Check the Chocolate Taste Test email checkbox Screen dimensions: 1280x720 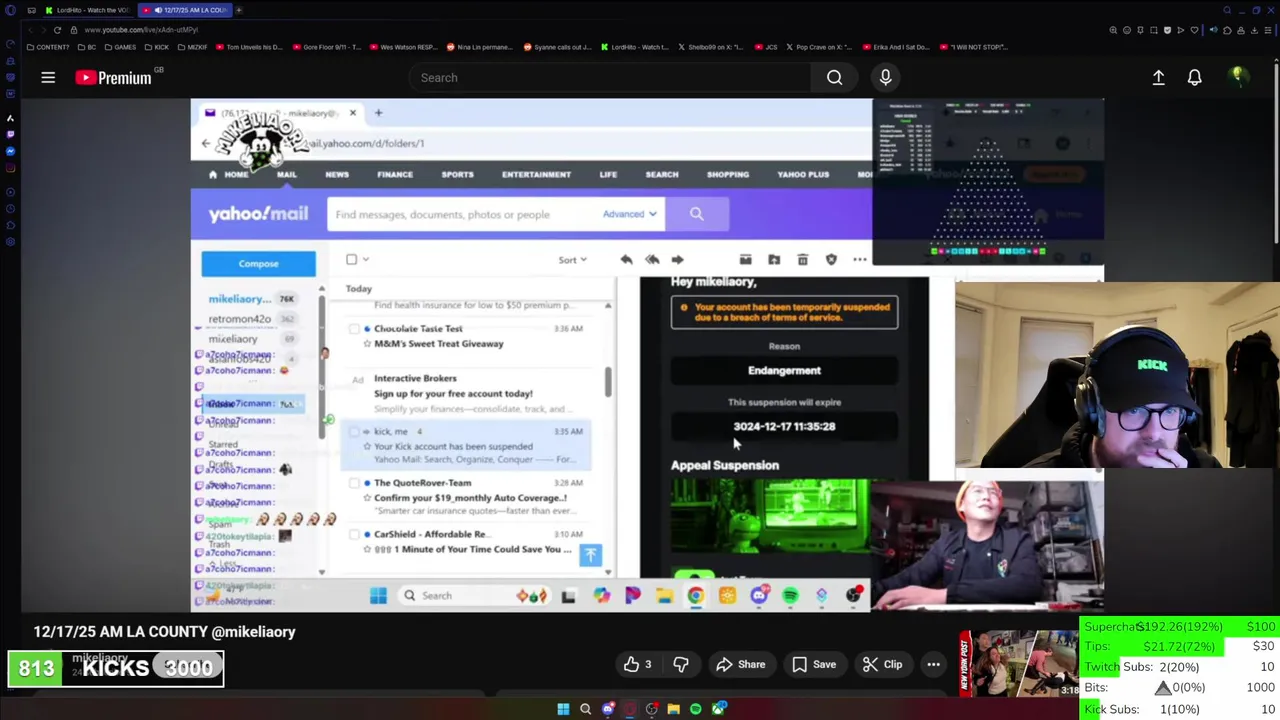(354, 329)
